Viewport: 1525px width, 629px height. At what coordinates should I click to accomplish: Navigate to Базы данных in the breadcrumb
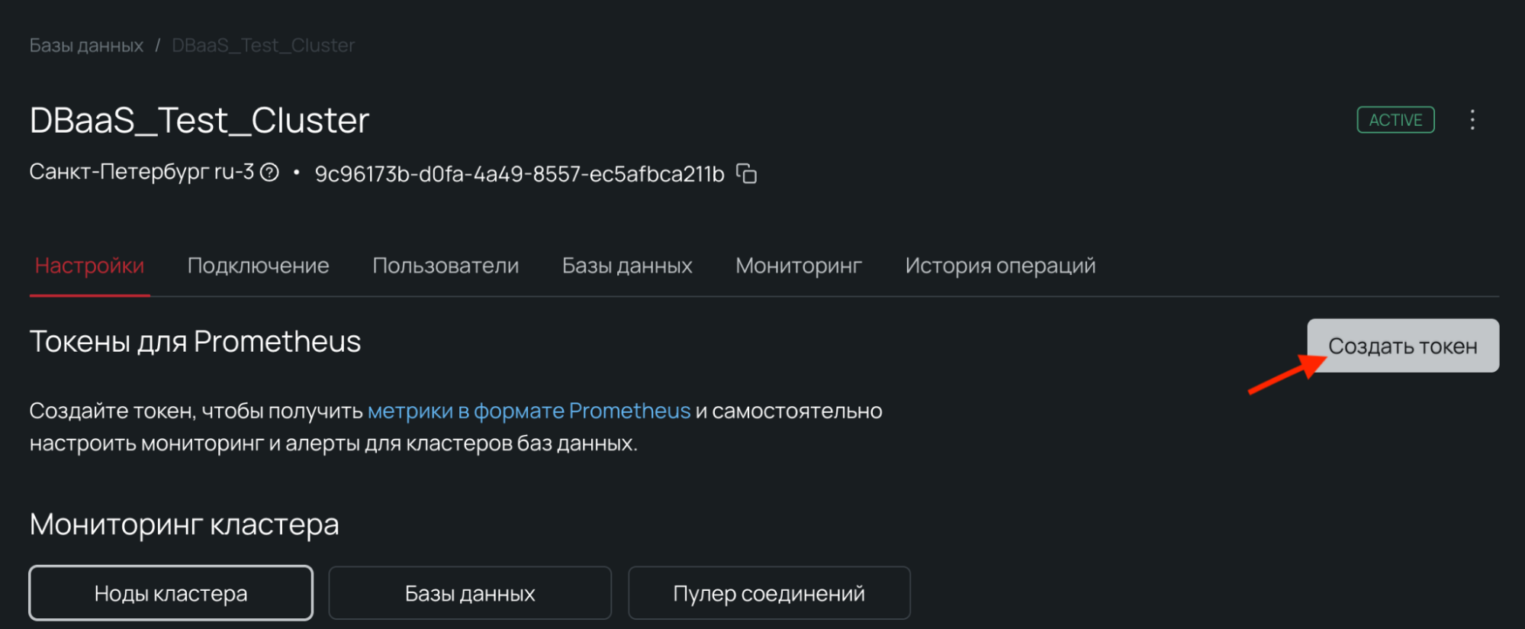pos(86,46)
